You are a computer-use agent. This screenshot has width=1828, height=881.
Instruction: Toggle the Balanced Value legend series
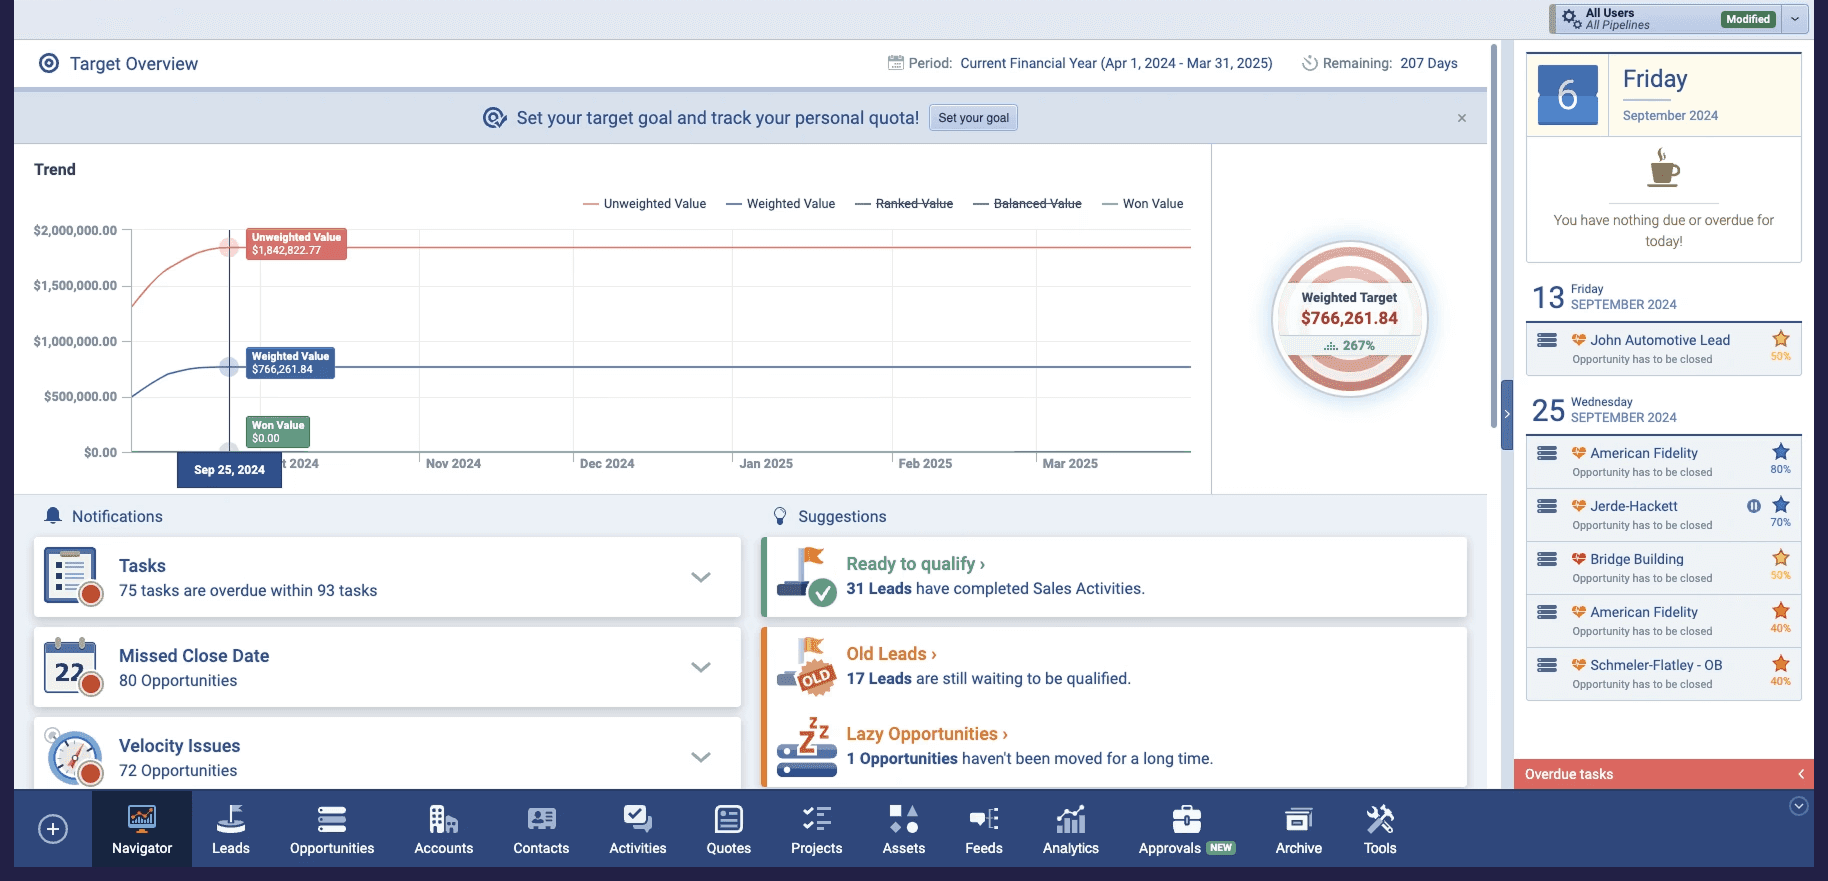point(1027,203)
